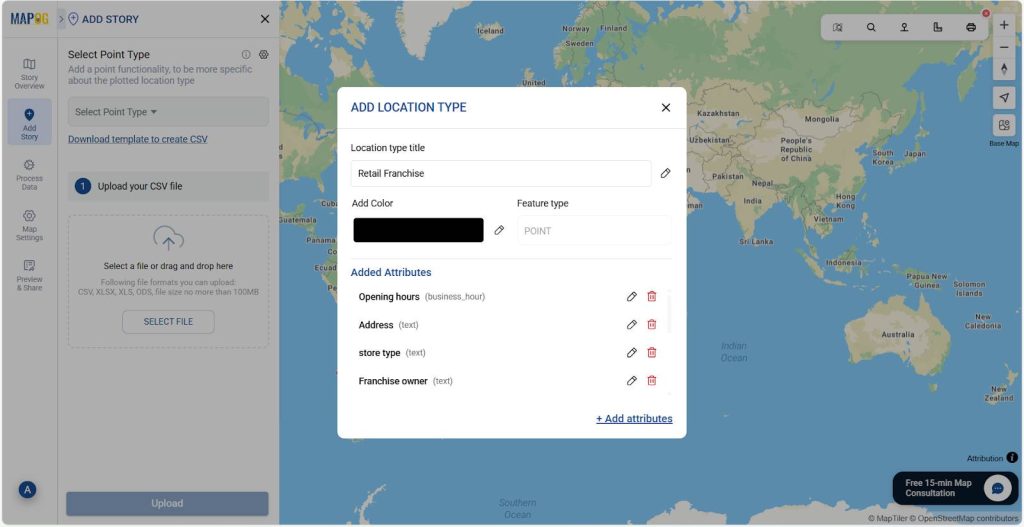This screenshot has width=1024, height=527.
Task: Edit the store type attribute
Action: tap(632, 353)
